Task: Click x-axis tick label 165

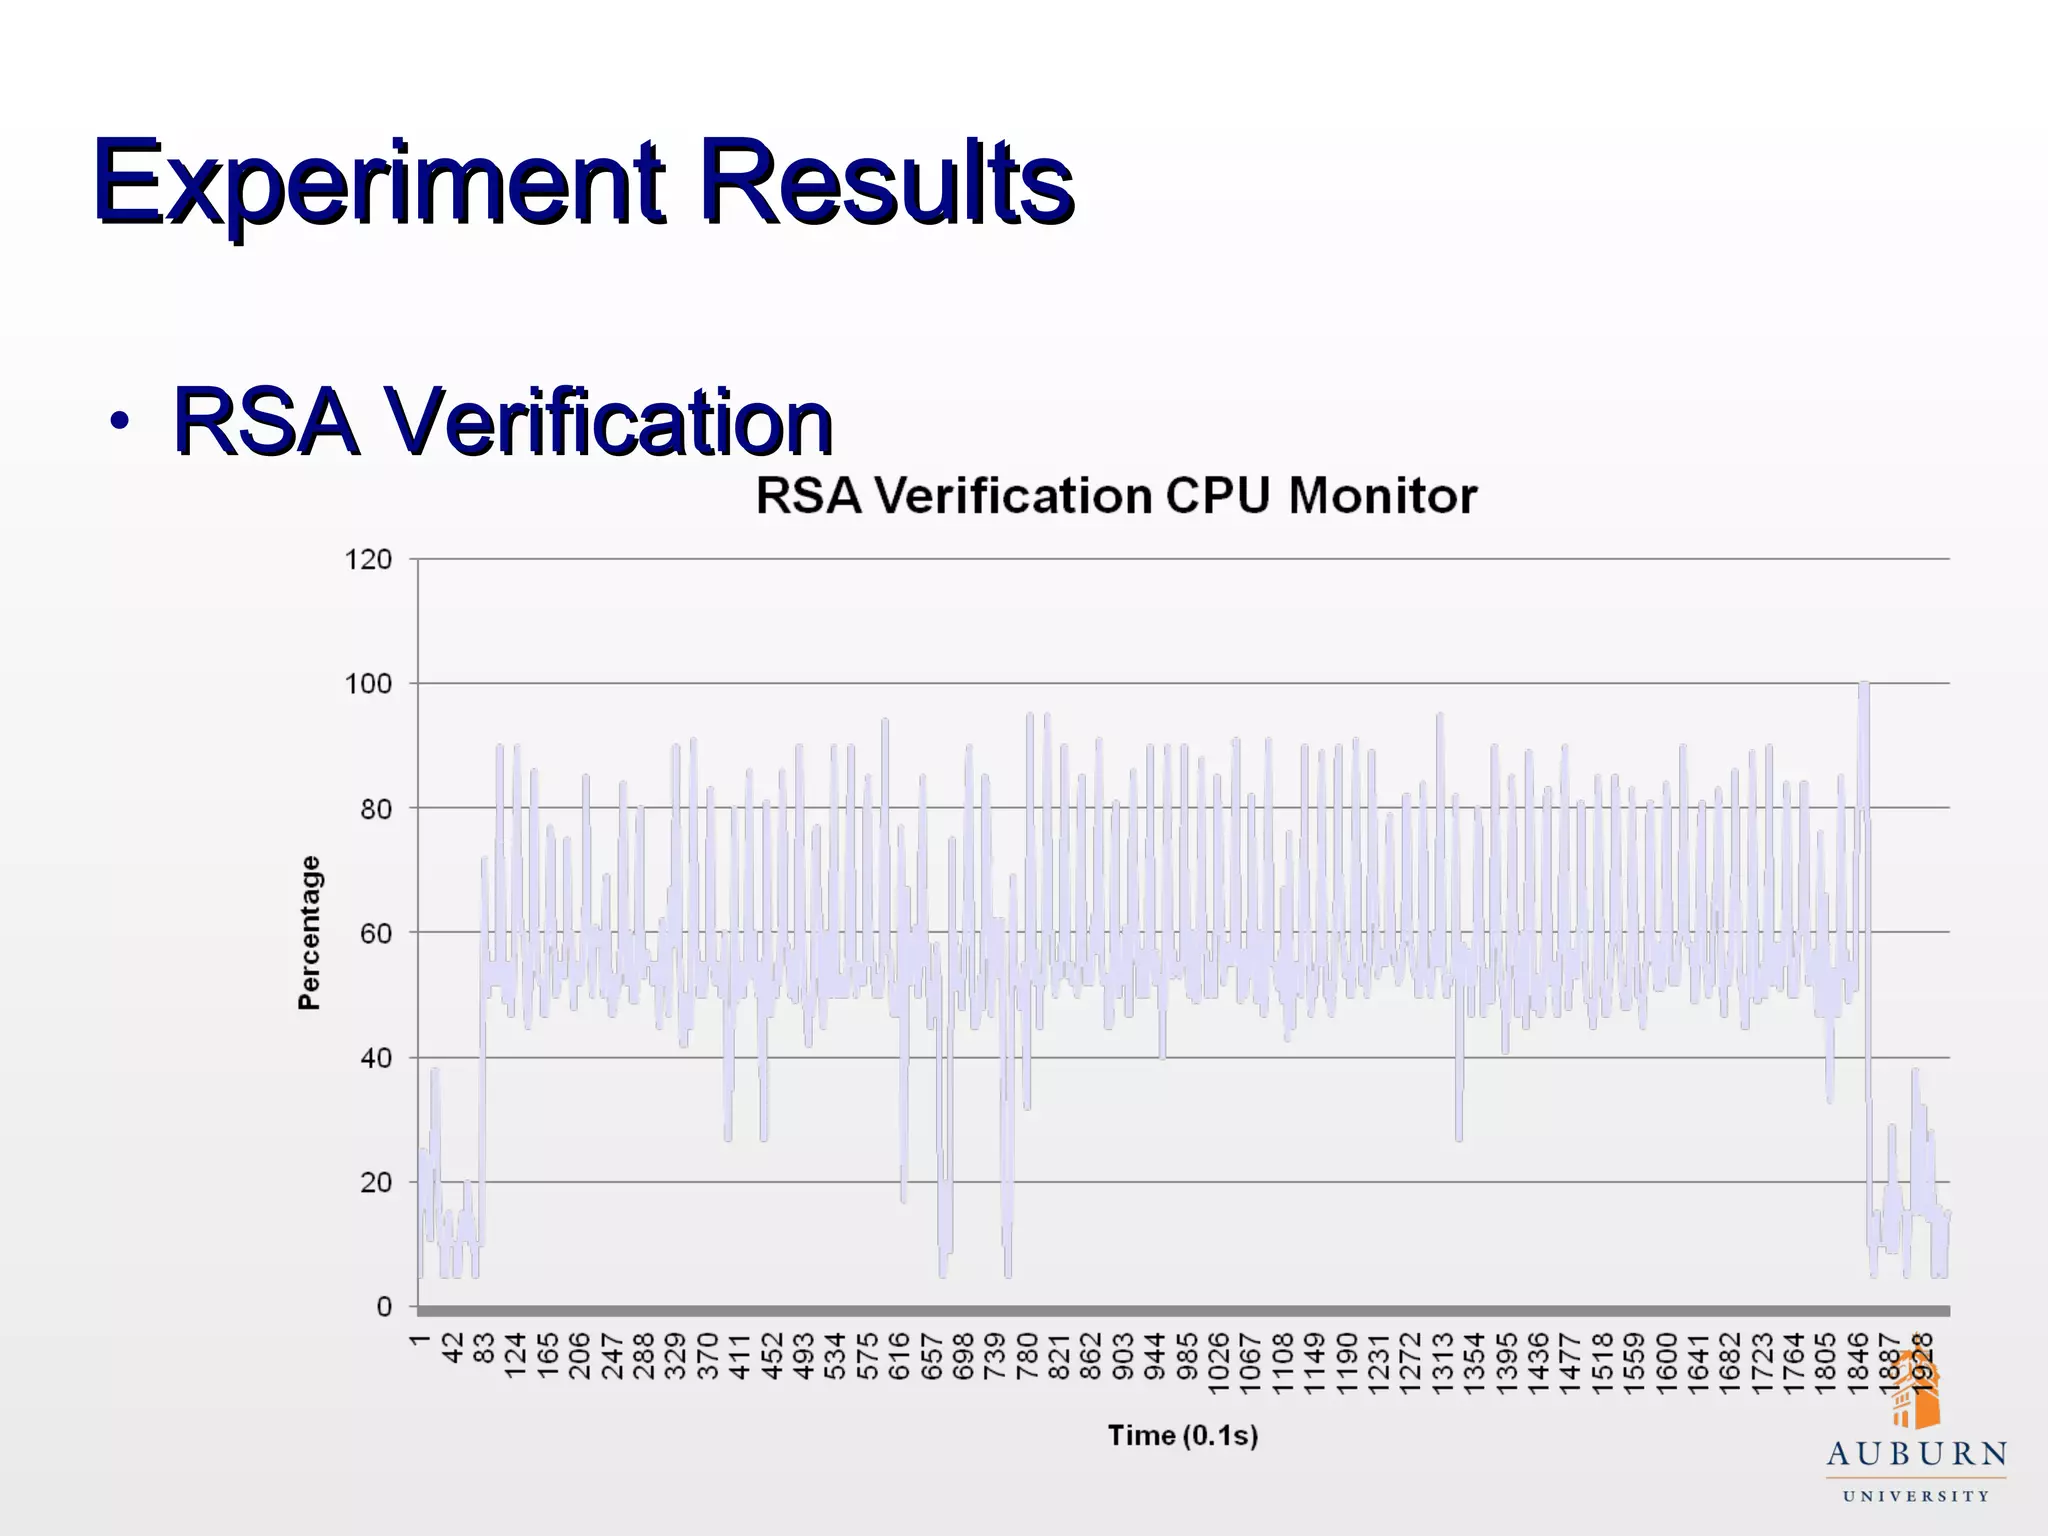Action: click(x=548, y=1355)
